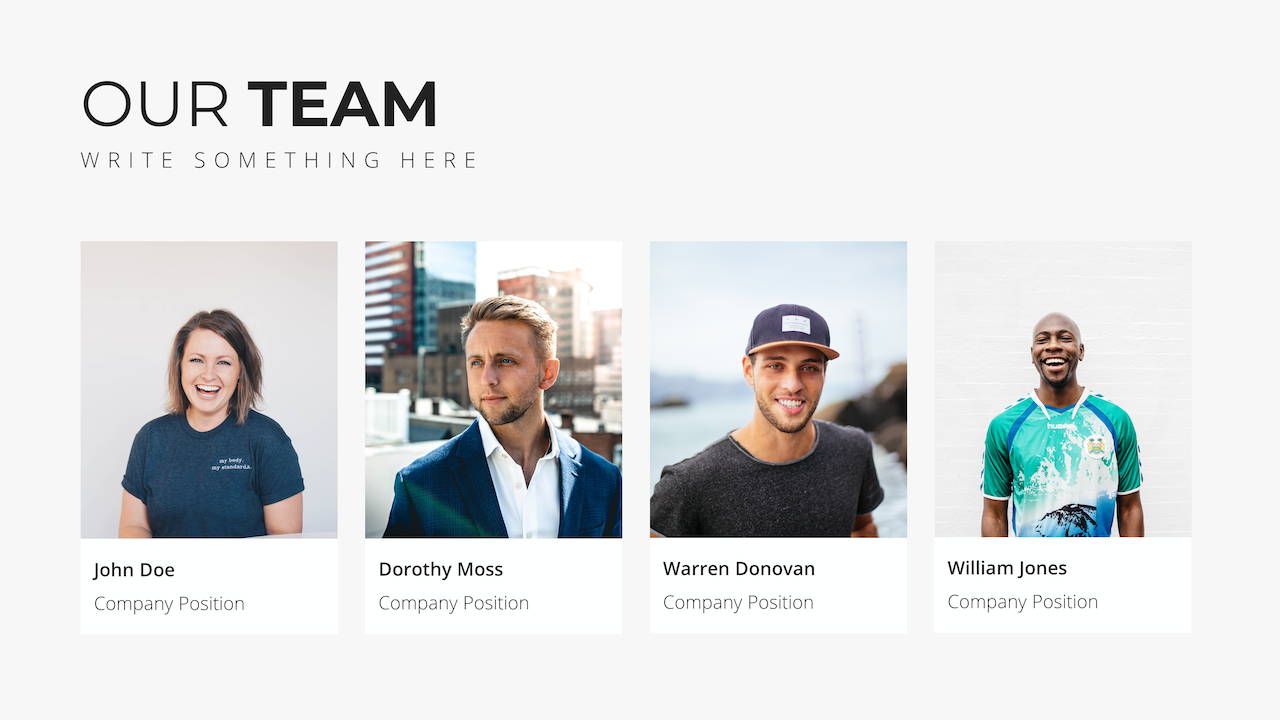Open Dorothy Moss's team photo
Screen dimensions: 1280x720
(493, 389)
